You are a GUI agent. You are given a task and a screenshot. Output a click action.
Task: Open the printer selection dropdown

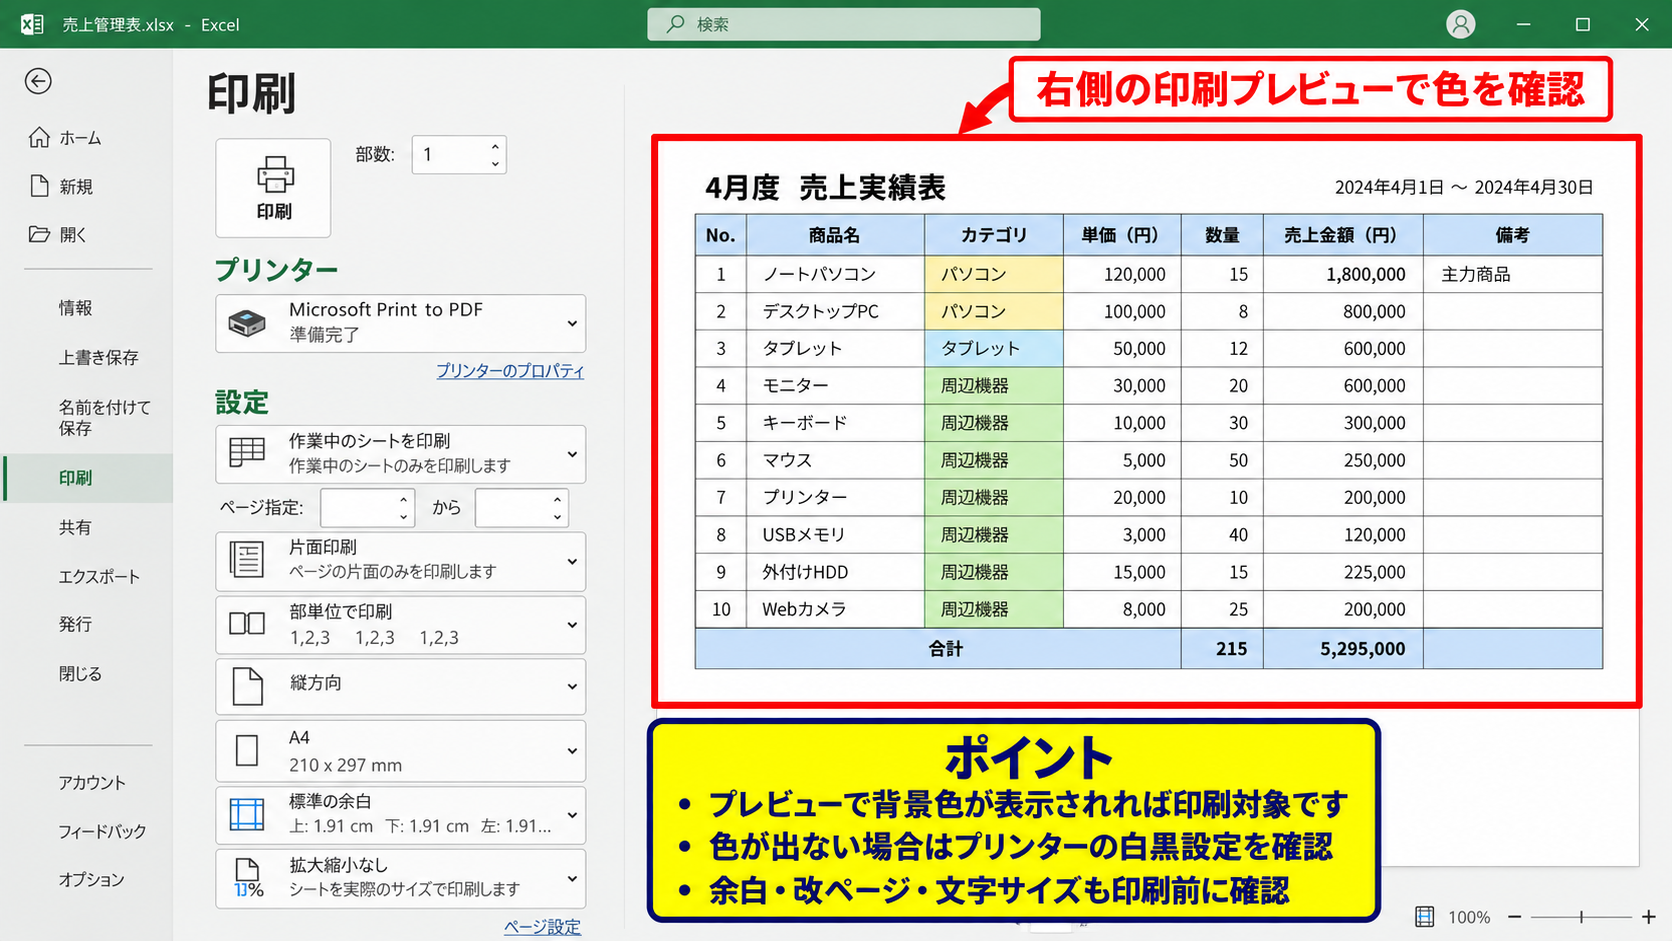click(401, 323)
